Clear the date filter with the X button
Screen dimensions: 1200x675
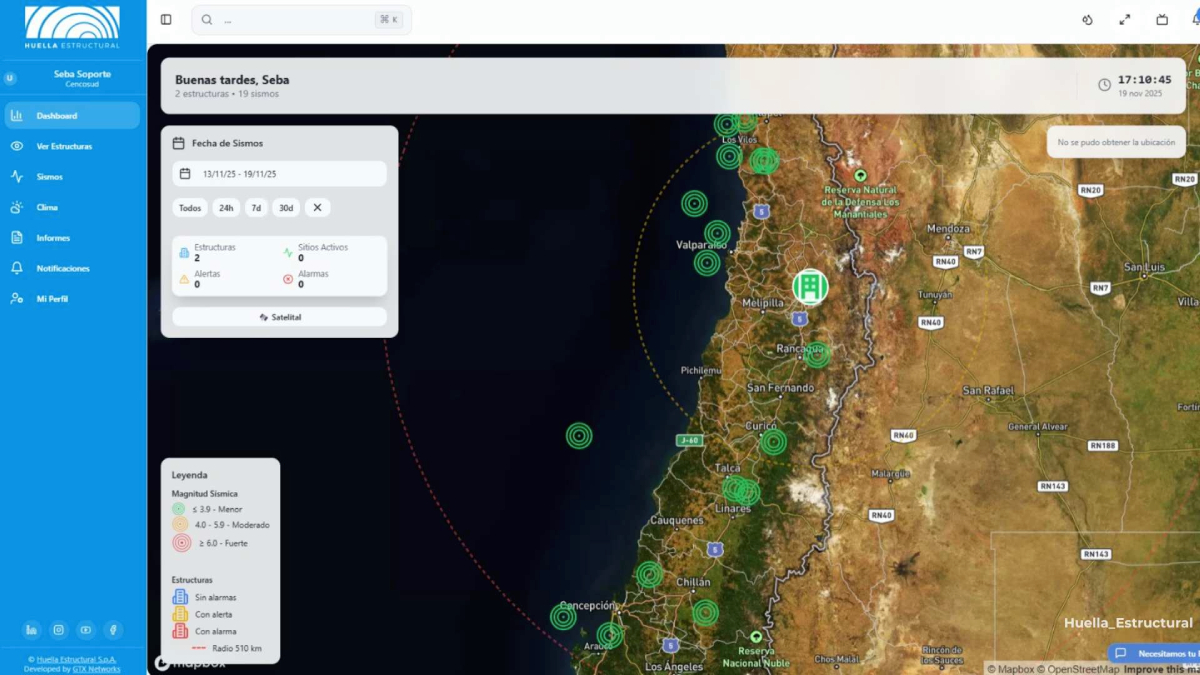point(317,208)
